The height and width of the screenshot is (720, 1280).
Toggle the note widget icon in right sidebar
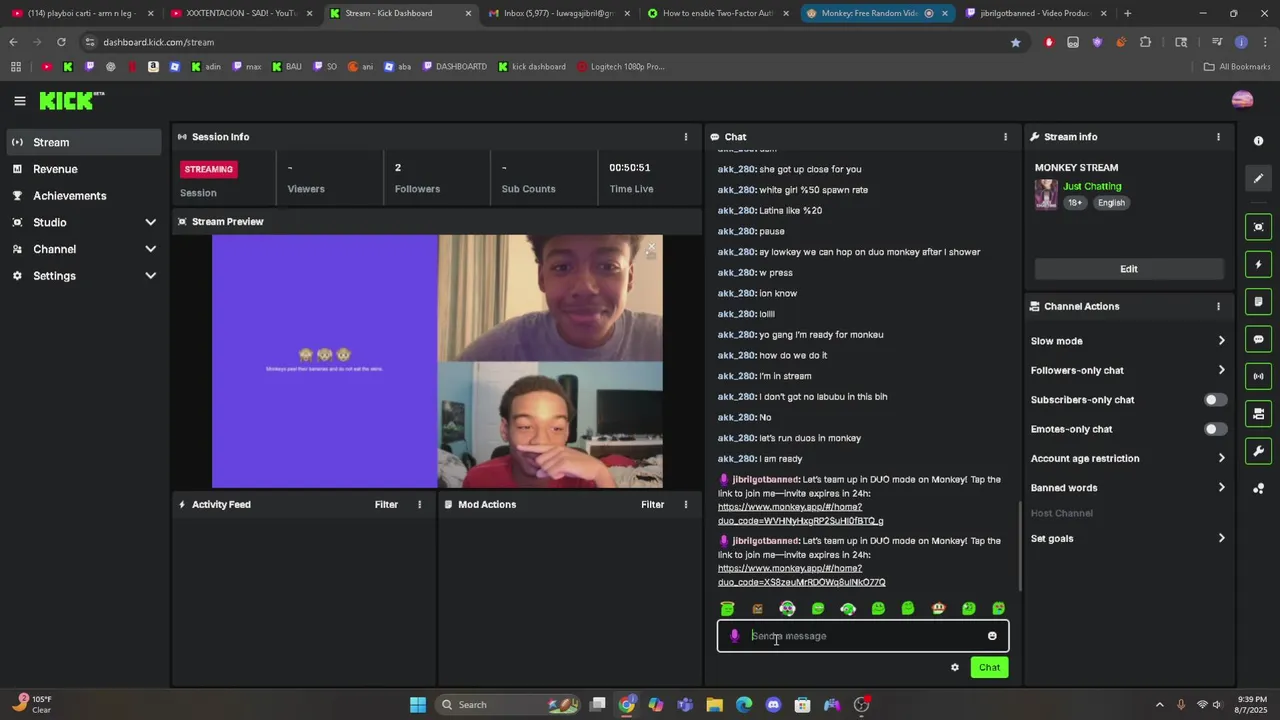tap(1259, 302)
